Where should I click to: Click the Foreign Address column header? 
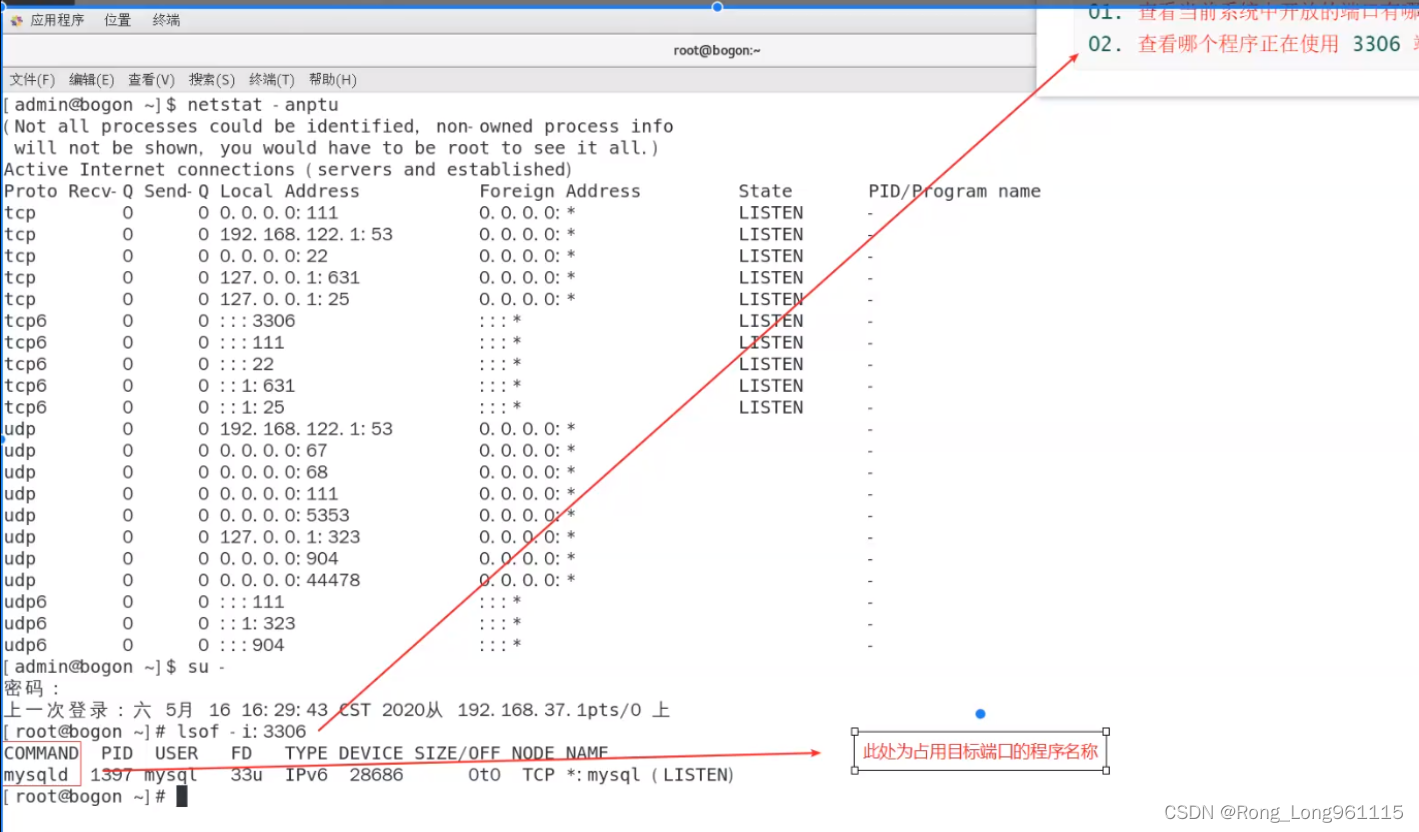coord(560,191)
